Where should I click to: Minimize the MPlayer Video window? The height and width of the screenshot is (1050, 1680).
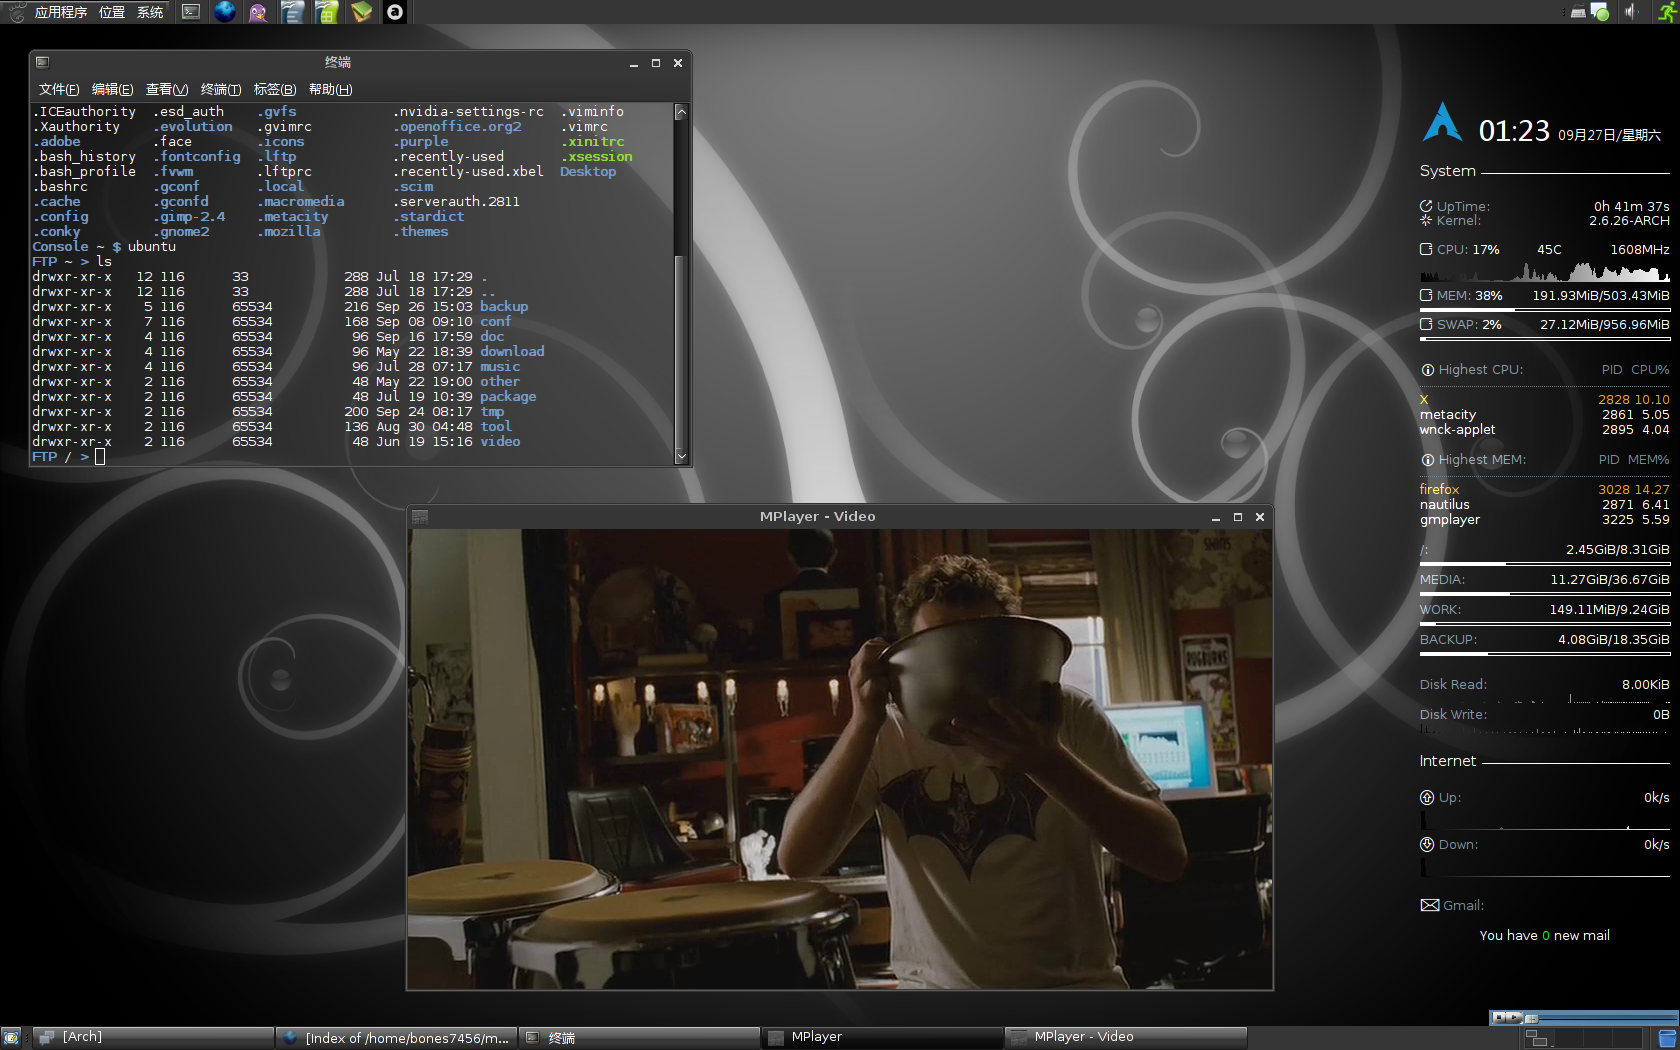point(1216,518)
